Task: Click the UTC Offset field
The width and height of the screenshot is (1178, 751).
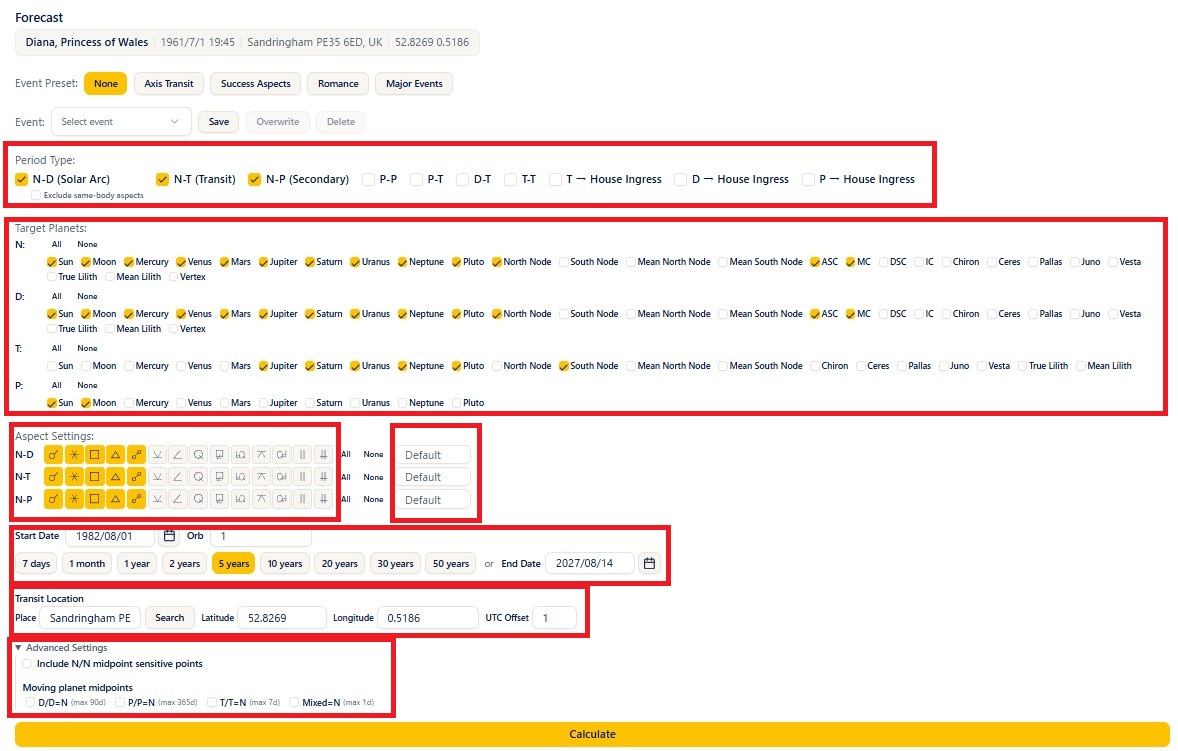Action: (x=554, y=618)
